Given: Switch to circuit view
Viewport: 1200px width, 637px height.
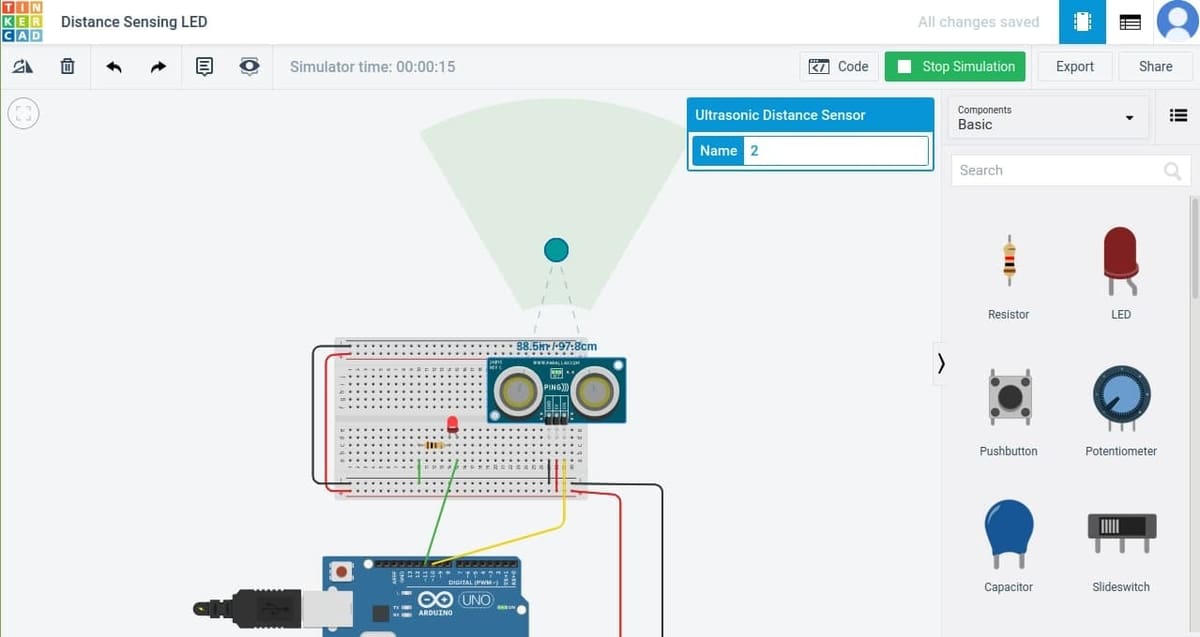Looking at the screenshot, I should pos(1082,22).
